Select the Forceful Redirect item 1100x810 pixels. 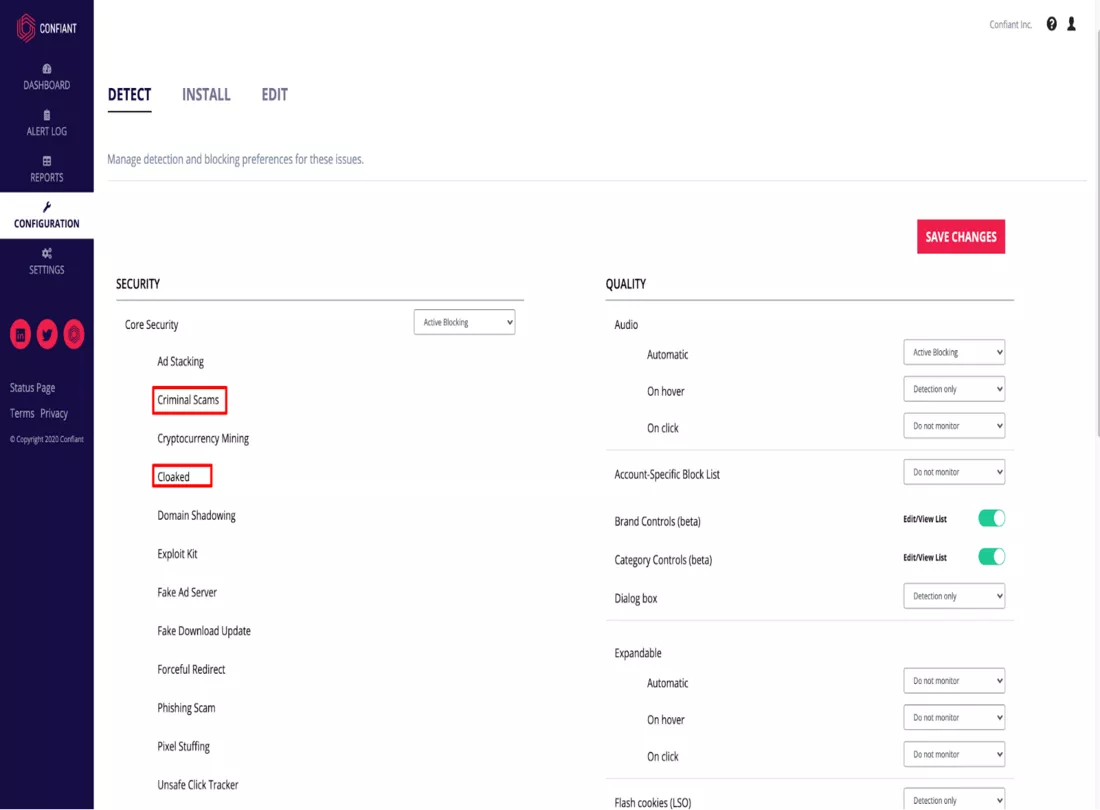[x=191, y=670]
